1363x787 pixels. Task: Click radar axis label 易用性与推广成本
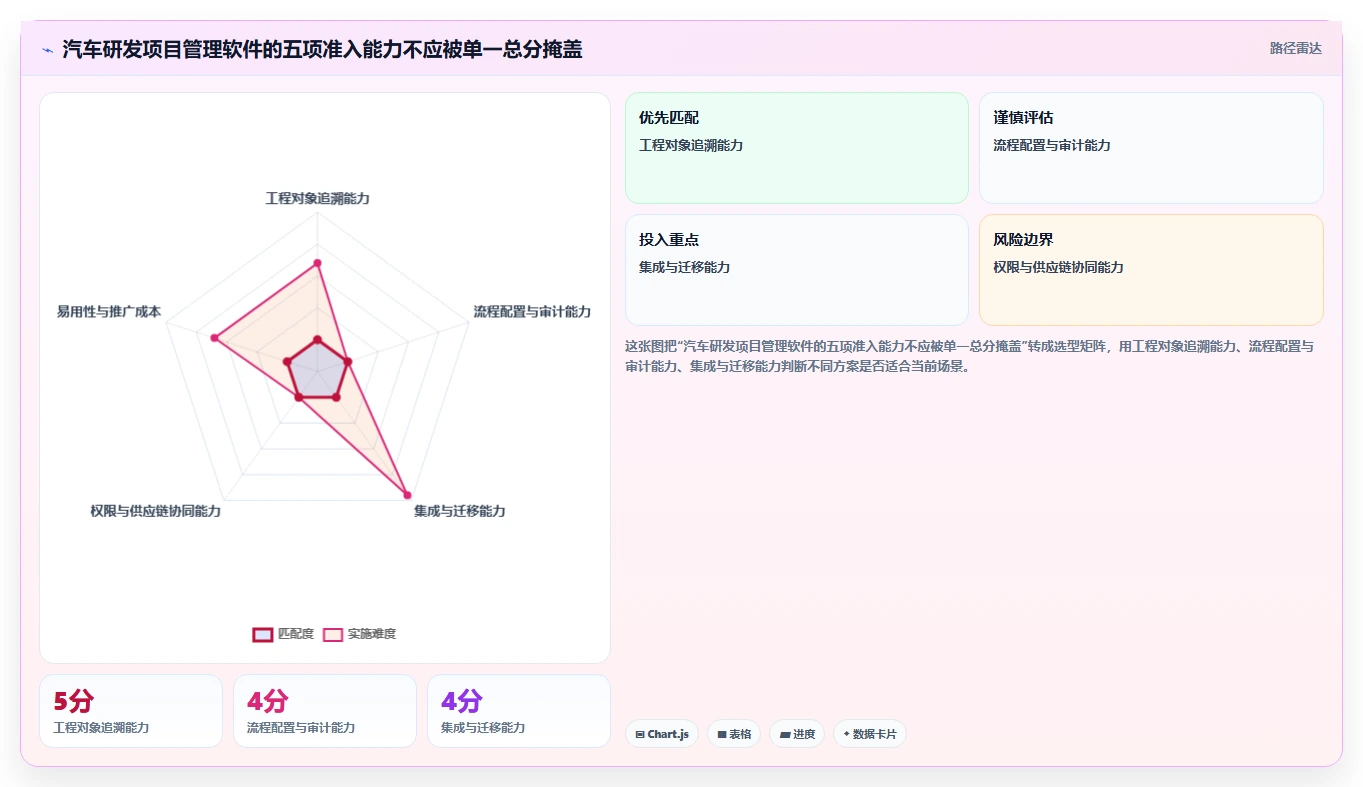(x=109, y=312)
